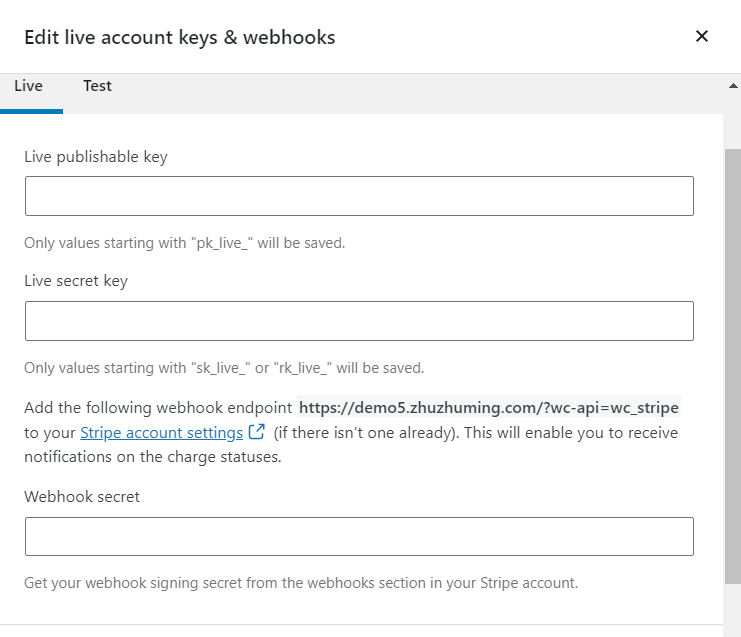Screen dimensions: 741x637
Task: Open the Stripe account settings link
Action: (161, 433)
